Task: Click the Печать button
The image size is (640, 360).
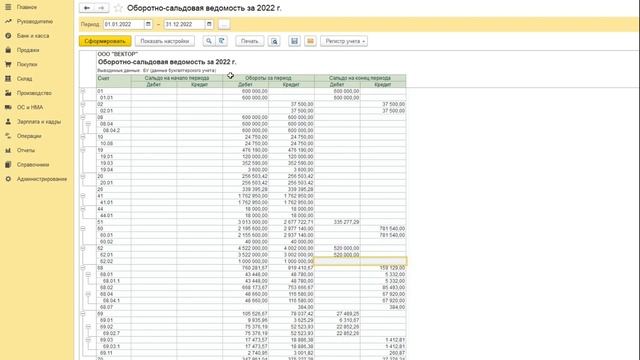Action: pyautogui.click(x=249, y=41)
